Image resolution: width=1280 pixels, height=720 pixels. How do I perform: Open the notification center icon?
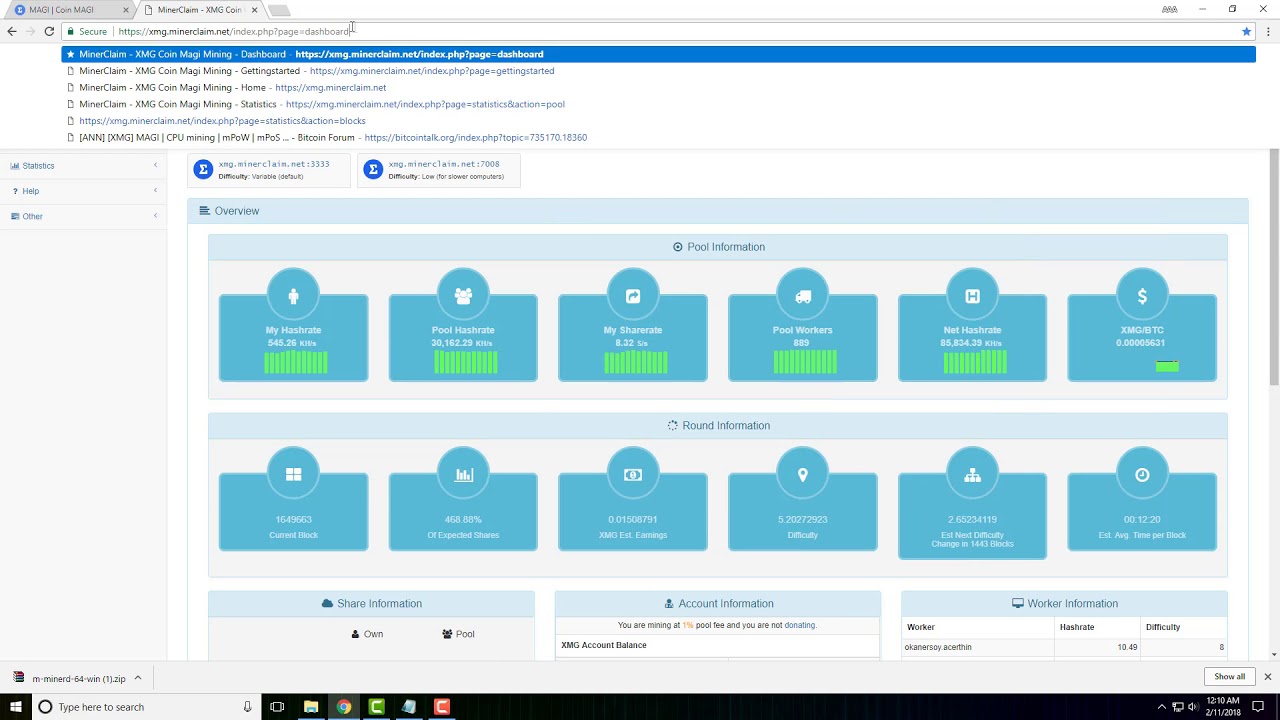click(1258, 707)
